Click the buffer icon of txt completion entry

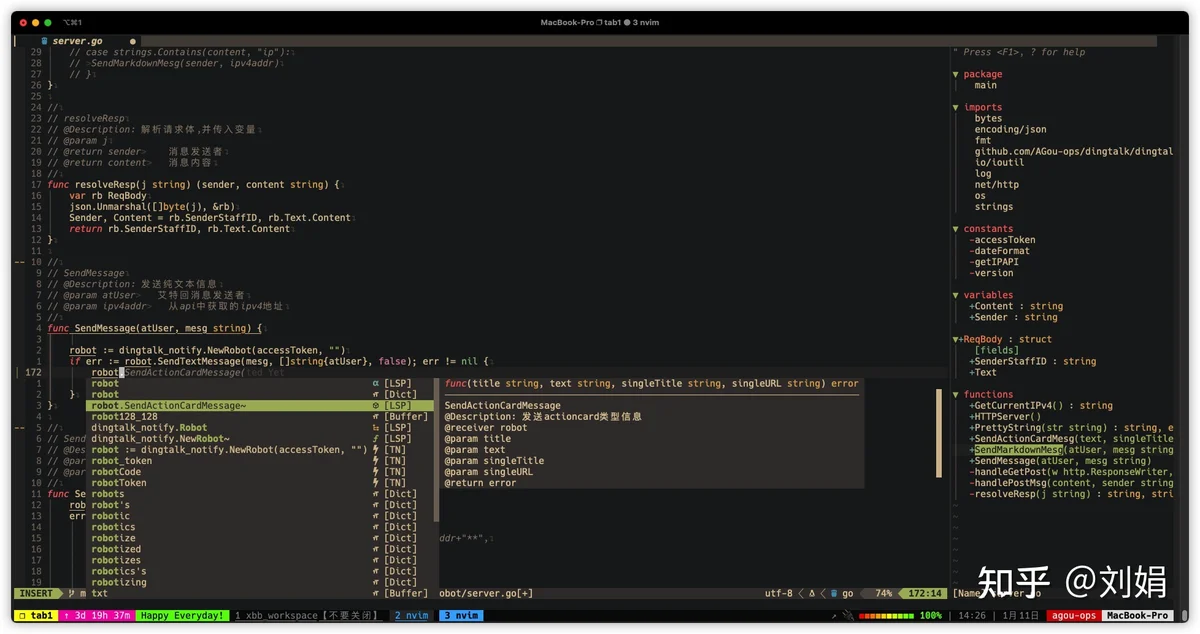coord(375,593)
